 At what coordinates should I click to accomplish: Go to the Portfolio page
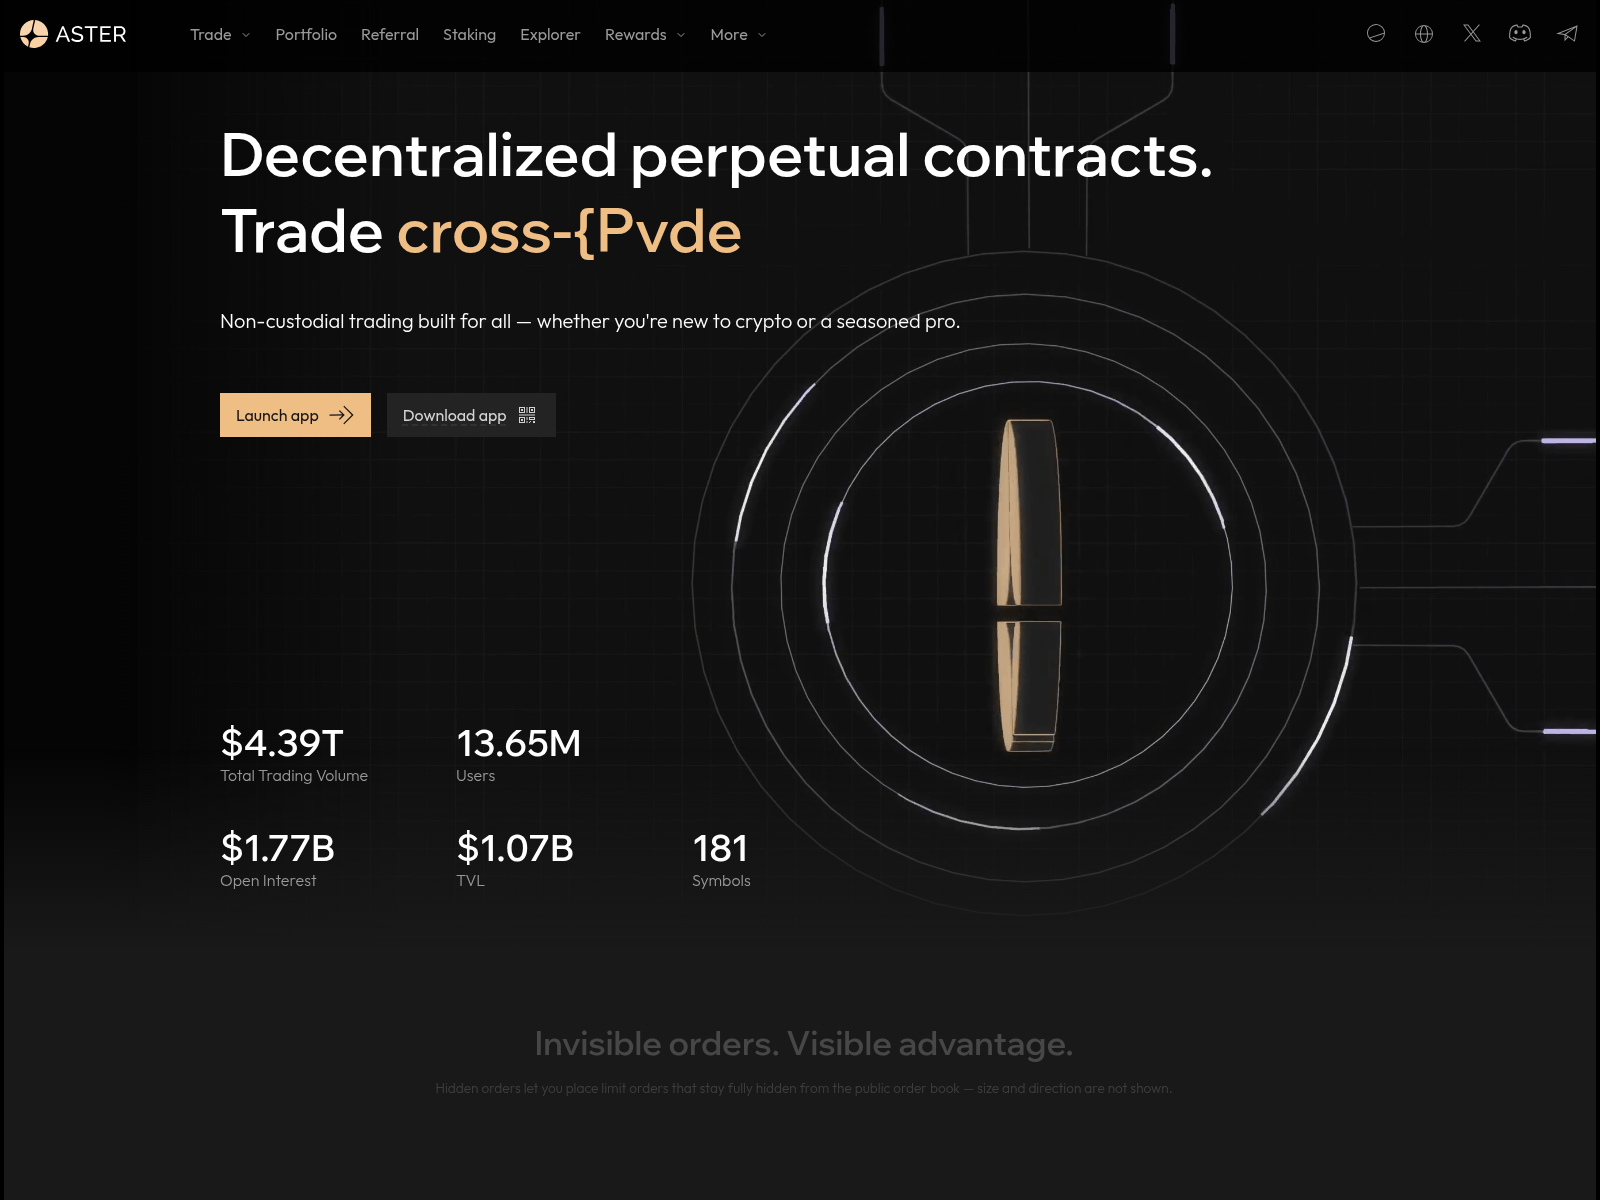[x=306, y=35]
